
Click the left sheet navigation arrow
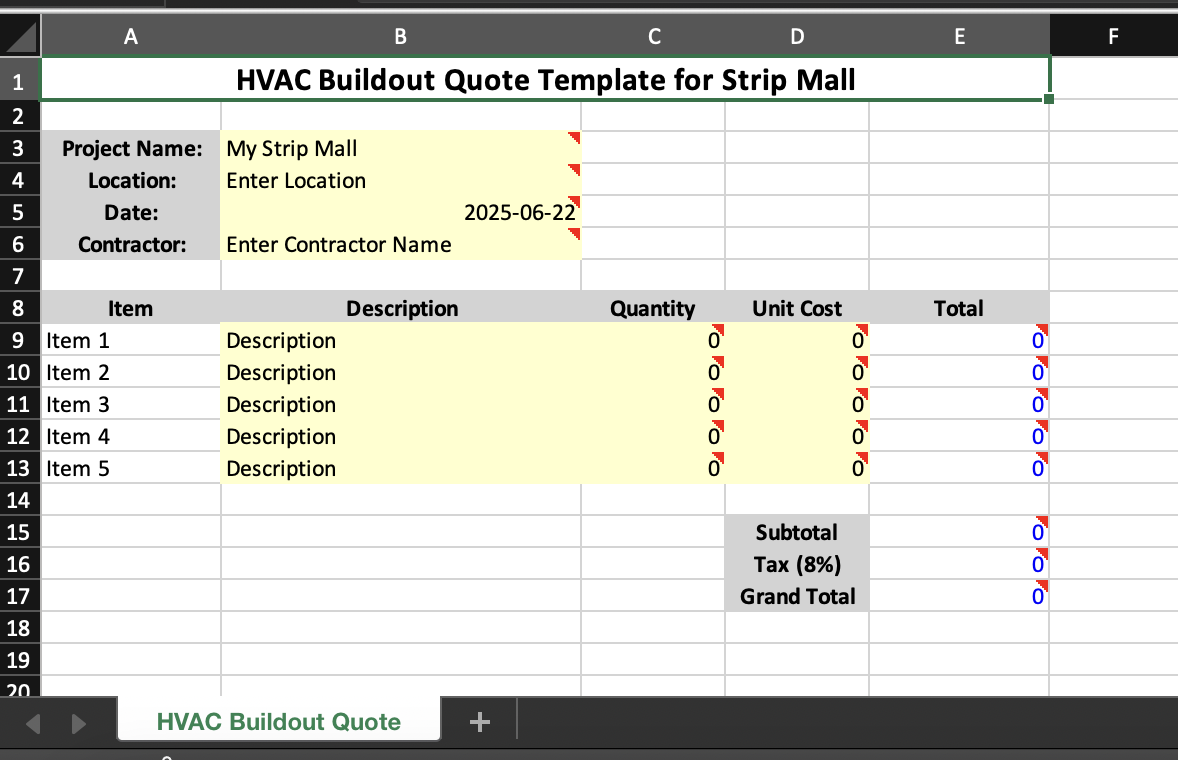(33, 721)
